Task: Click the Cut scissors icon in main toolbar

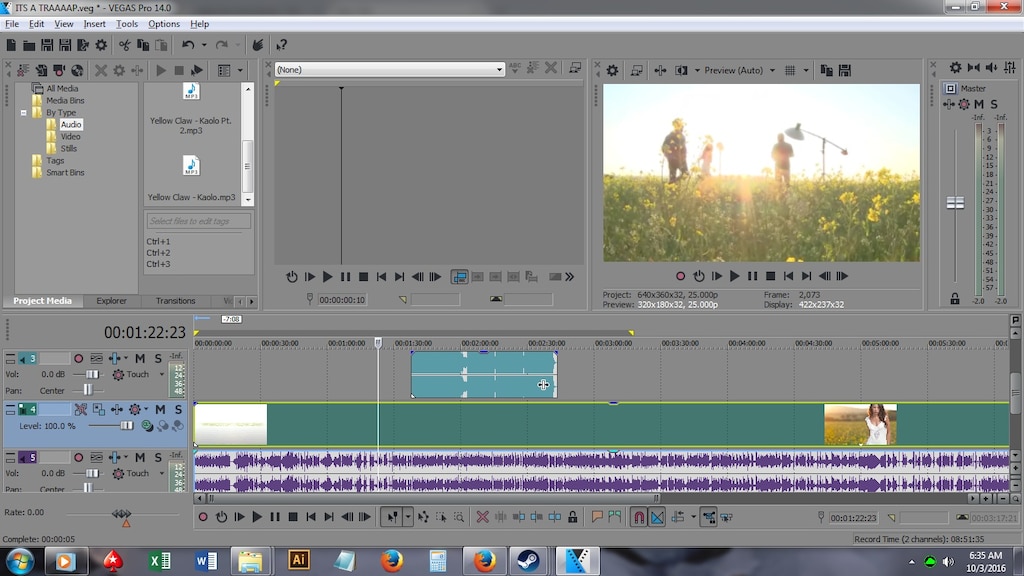Action: point(125,45)
